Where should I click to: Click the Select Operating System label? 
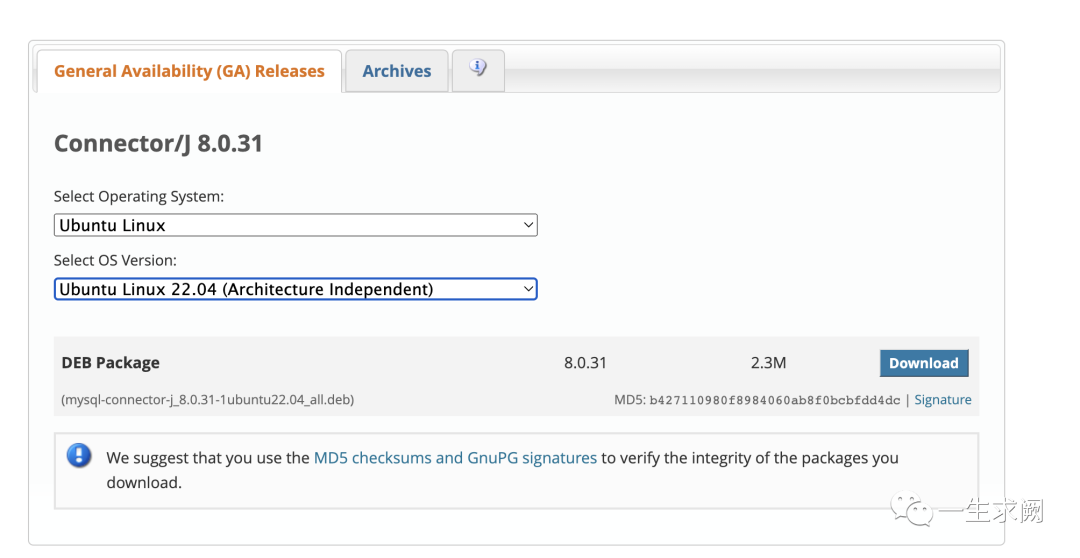tap(138, 196)
